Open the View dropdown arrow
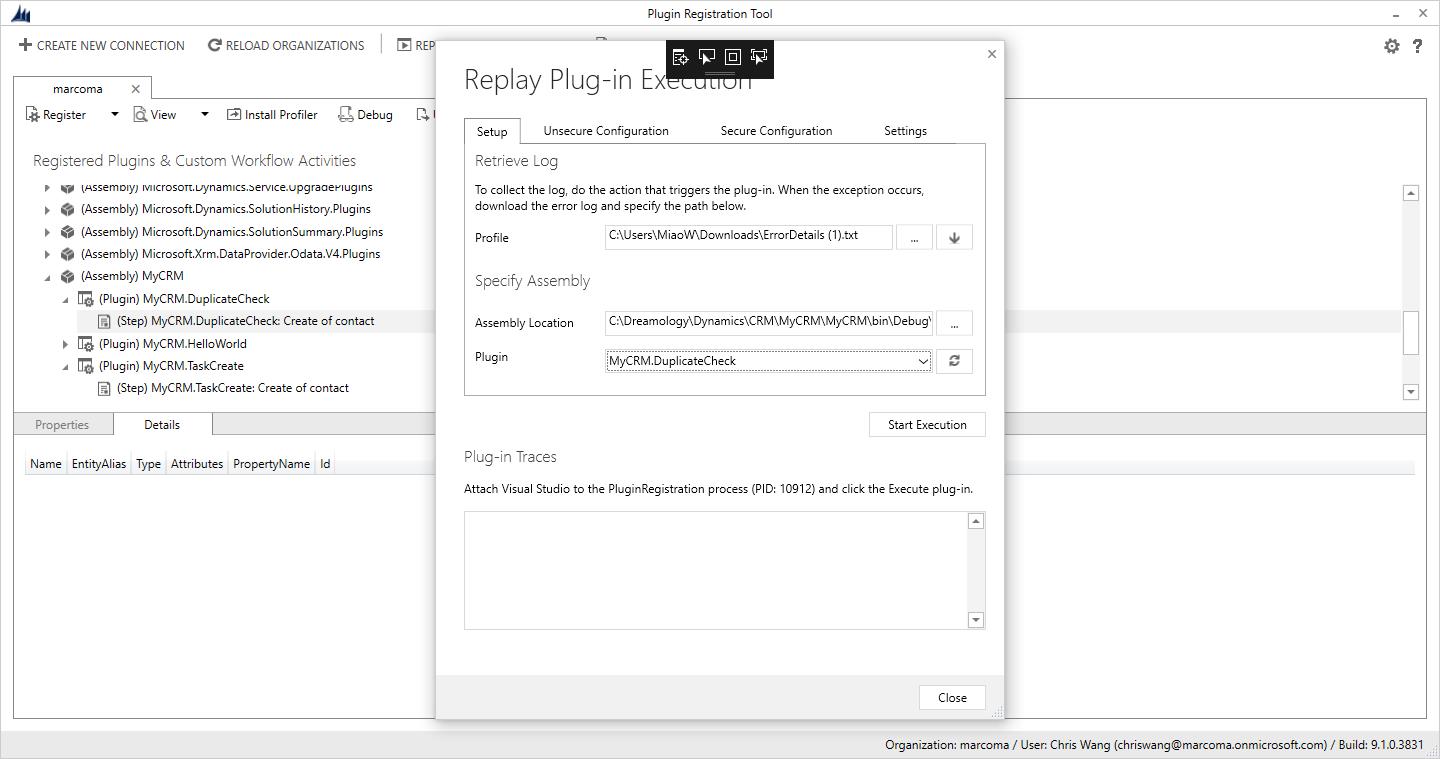The image size is (1440, 759). coord(204,114)
